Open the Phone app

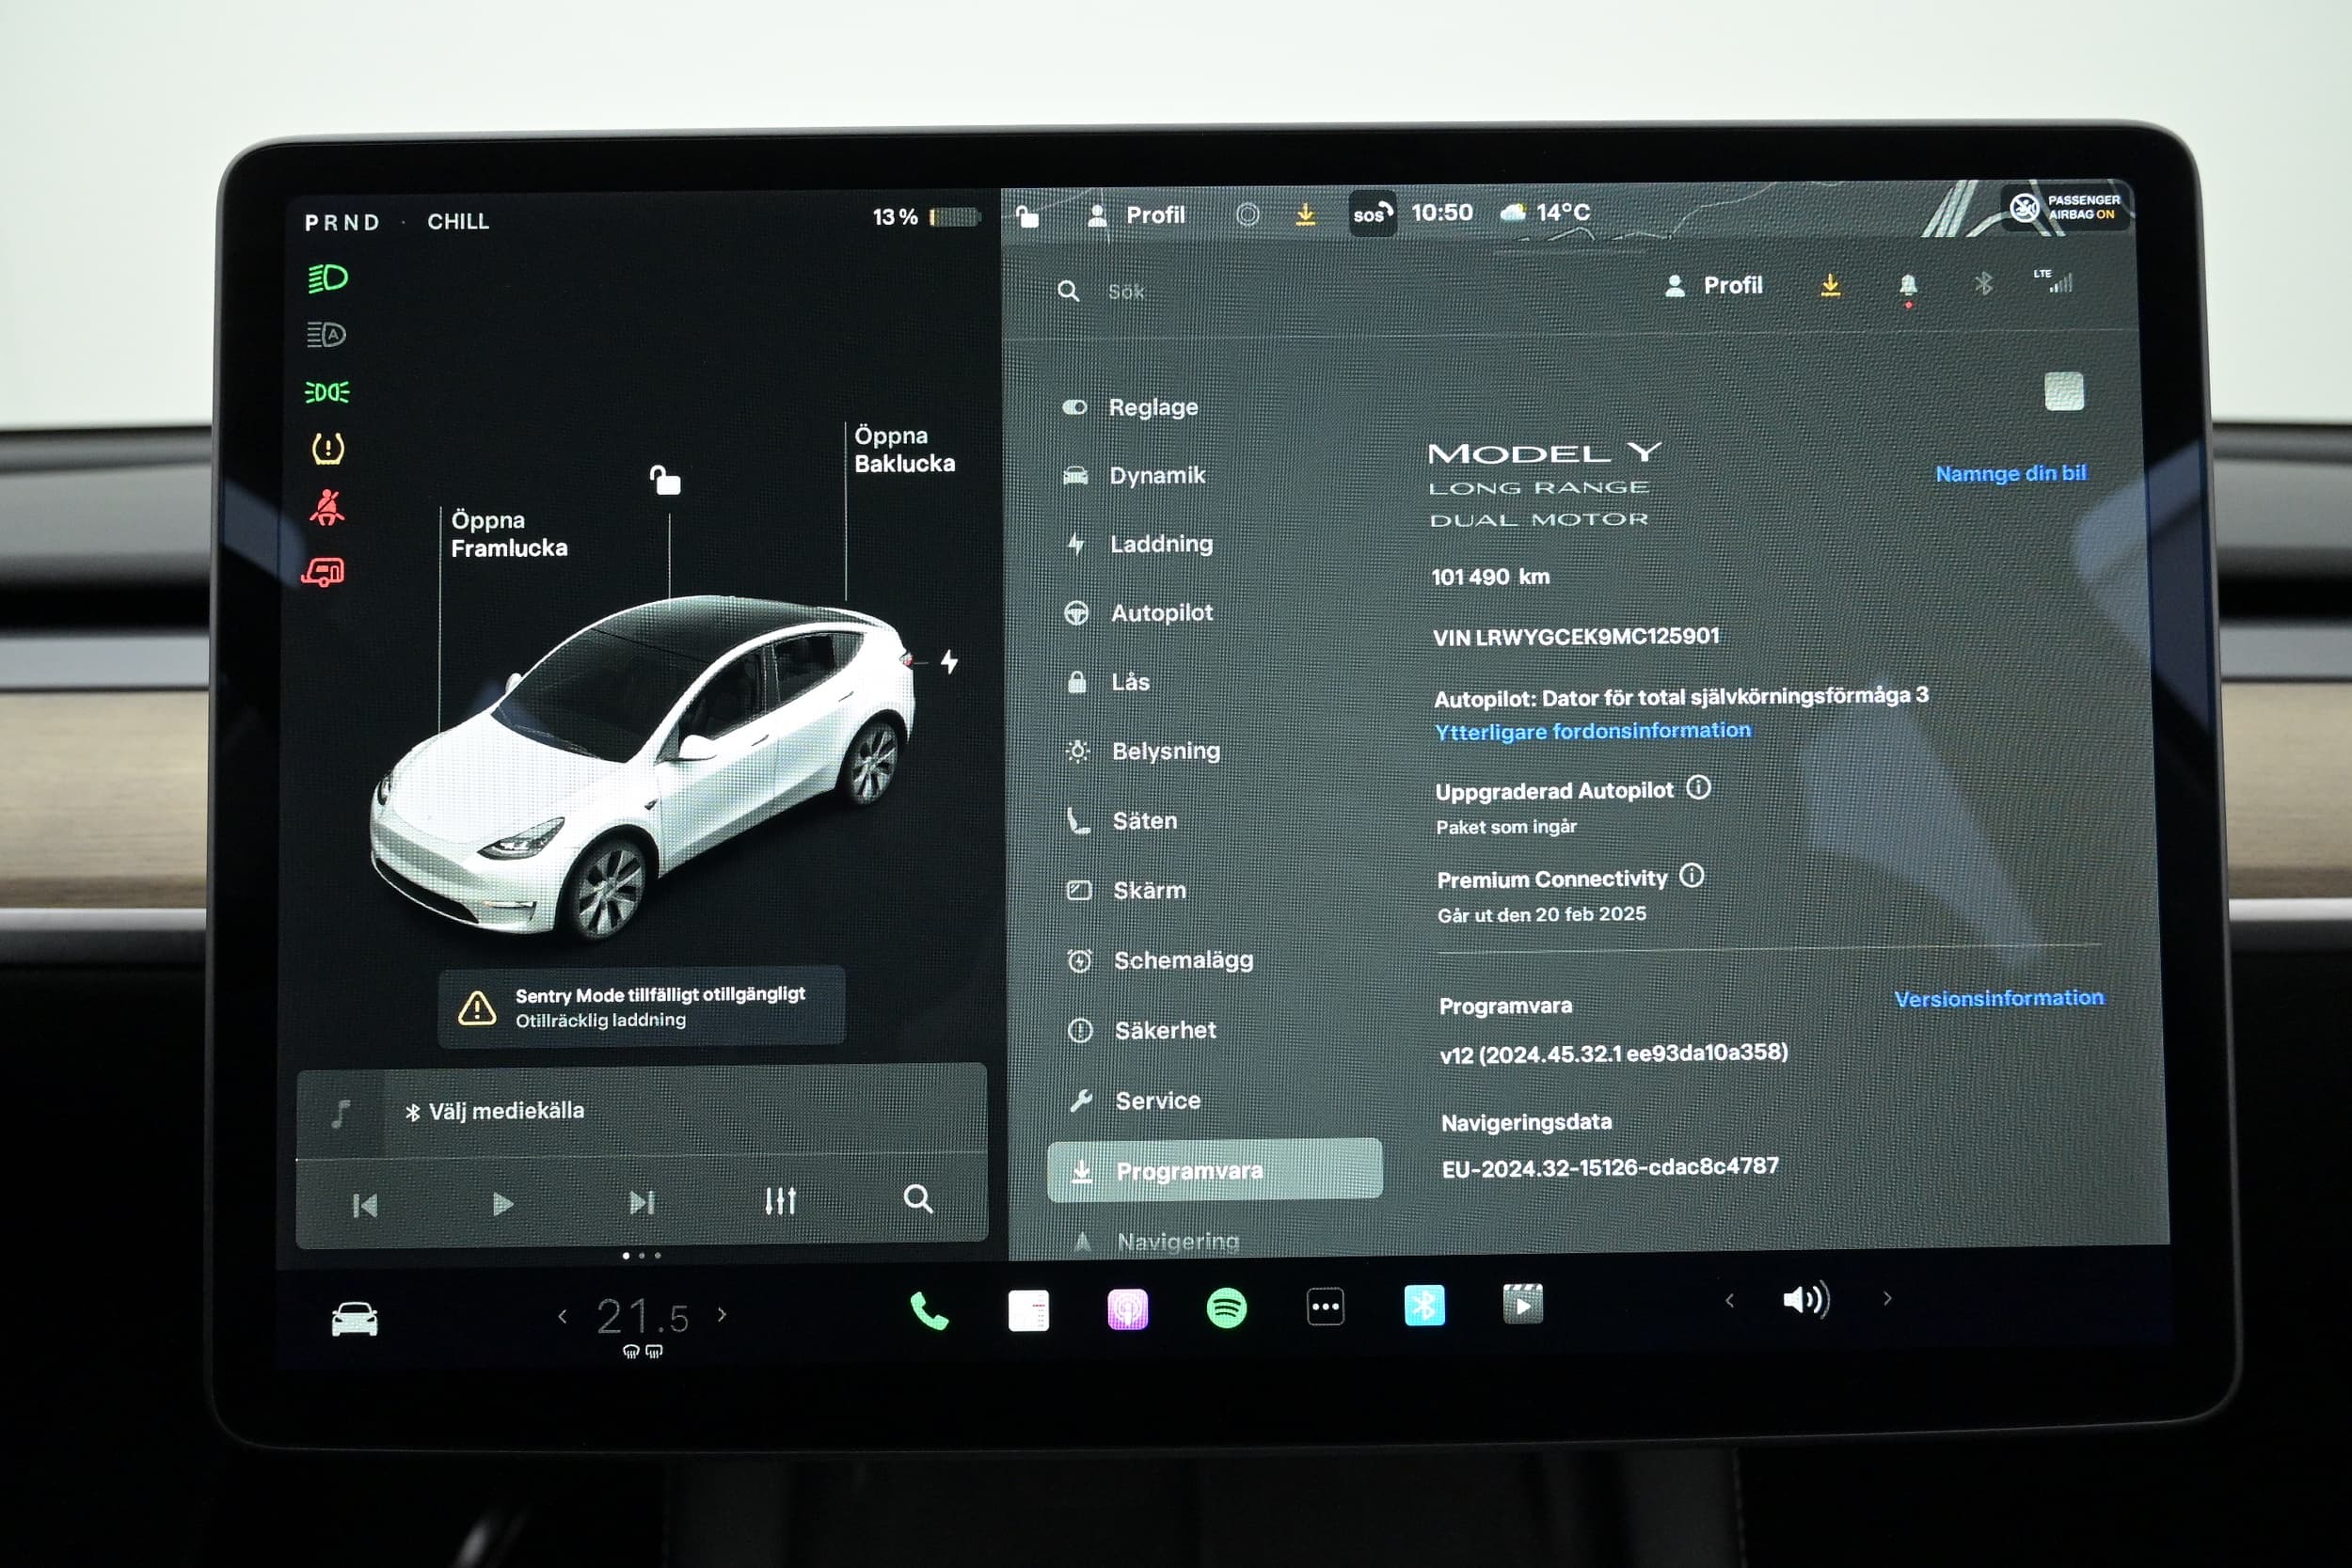click(x=929, y=1311)
